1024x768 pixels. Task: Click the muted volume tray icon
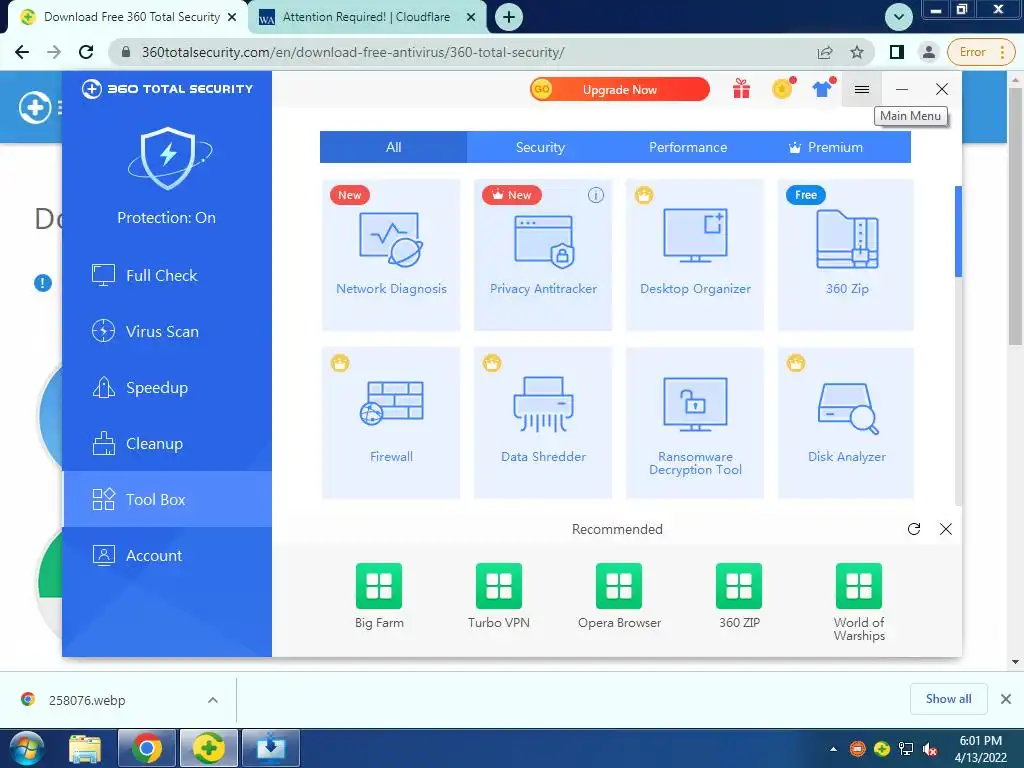[x=930, y=749]
